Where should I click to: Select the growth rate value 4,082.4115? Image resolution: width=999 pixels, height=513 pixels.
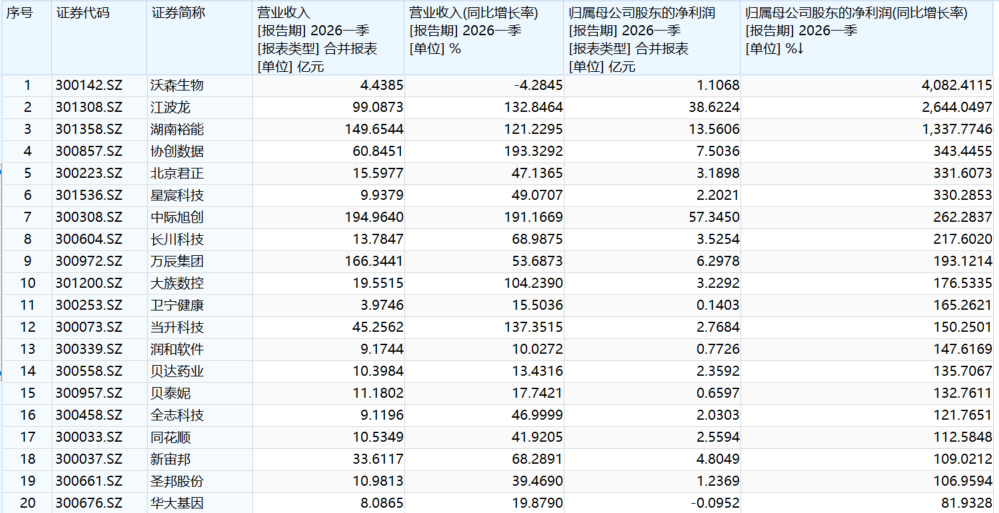(957, 85)
